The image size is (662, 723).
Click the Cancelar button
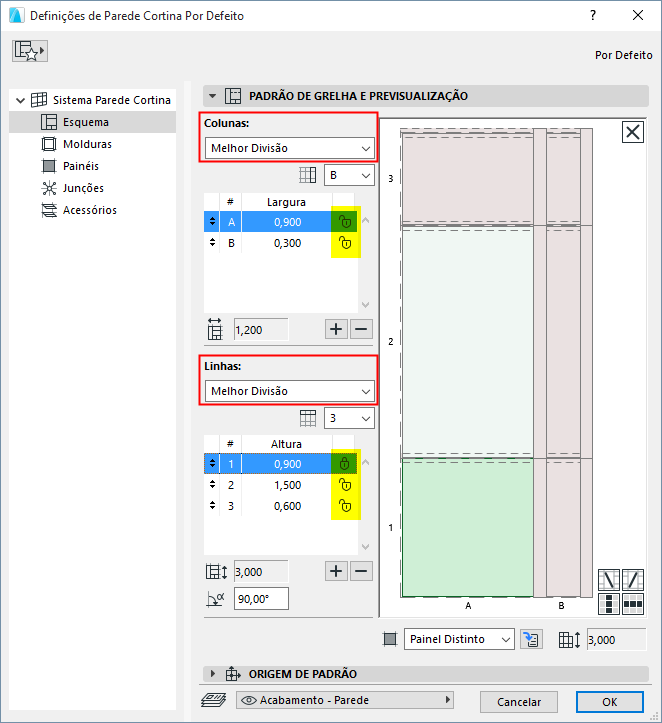click(519, 702)
